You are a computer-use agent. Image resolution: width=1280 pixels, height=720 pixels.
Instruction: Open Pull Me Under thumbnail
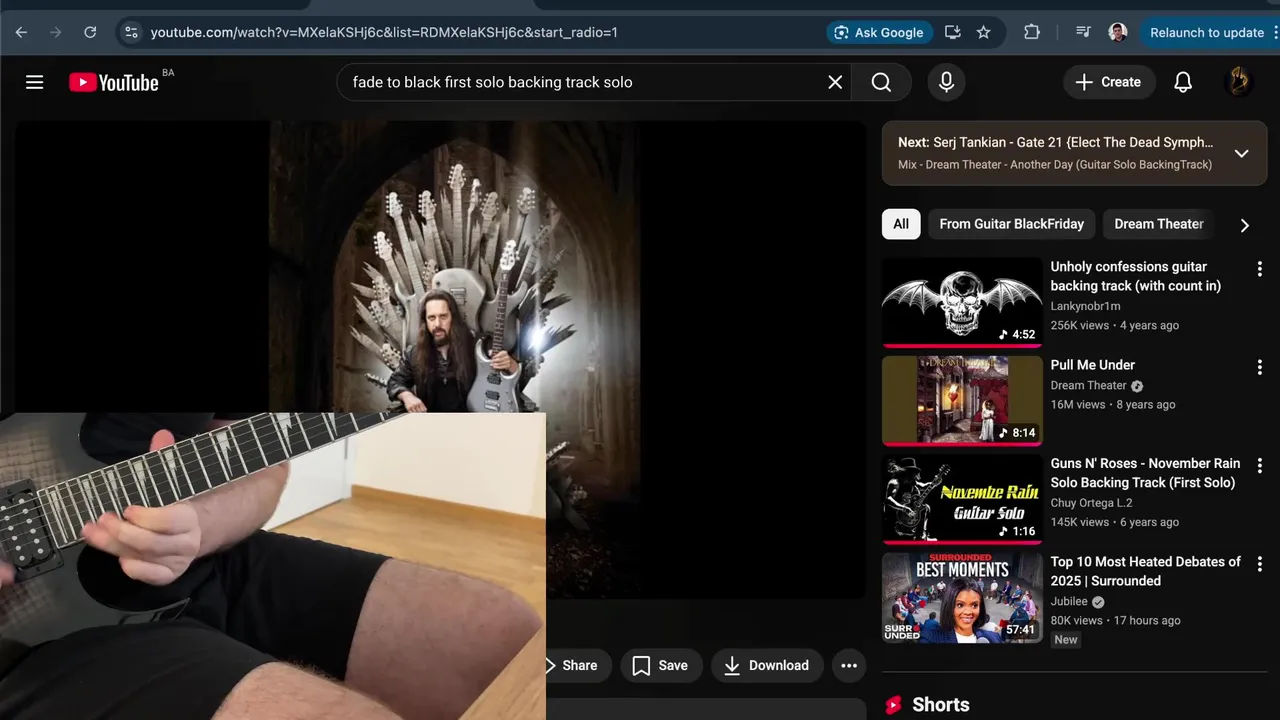[962, 400]
